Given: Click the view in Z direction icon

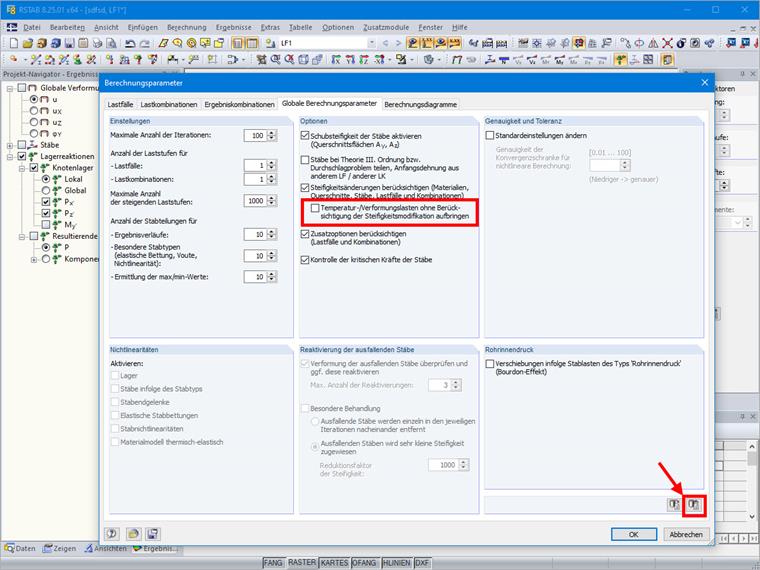Looking at the screenshot, I should 364,60.
